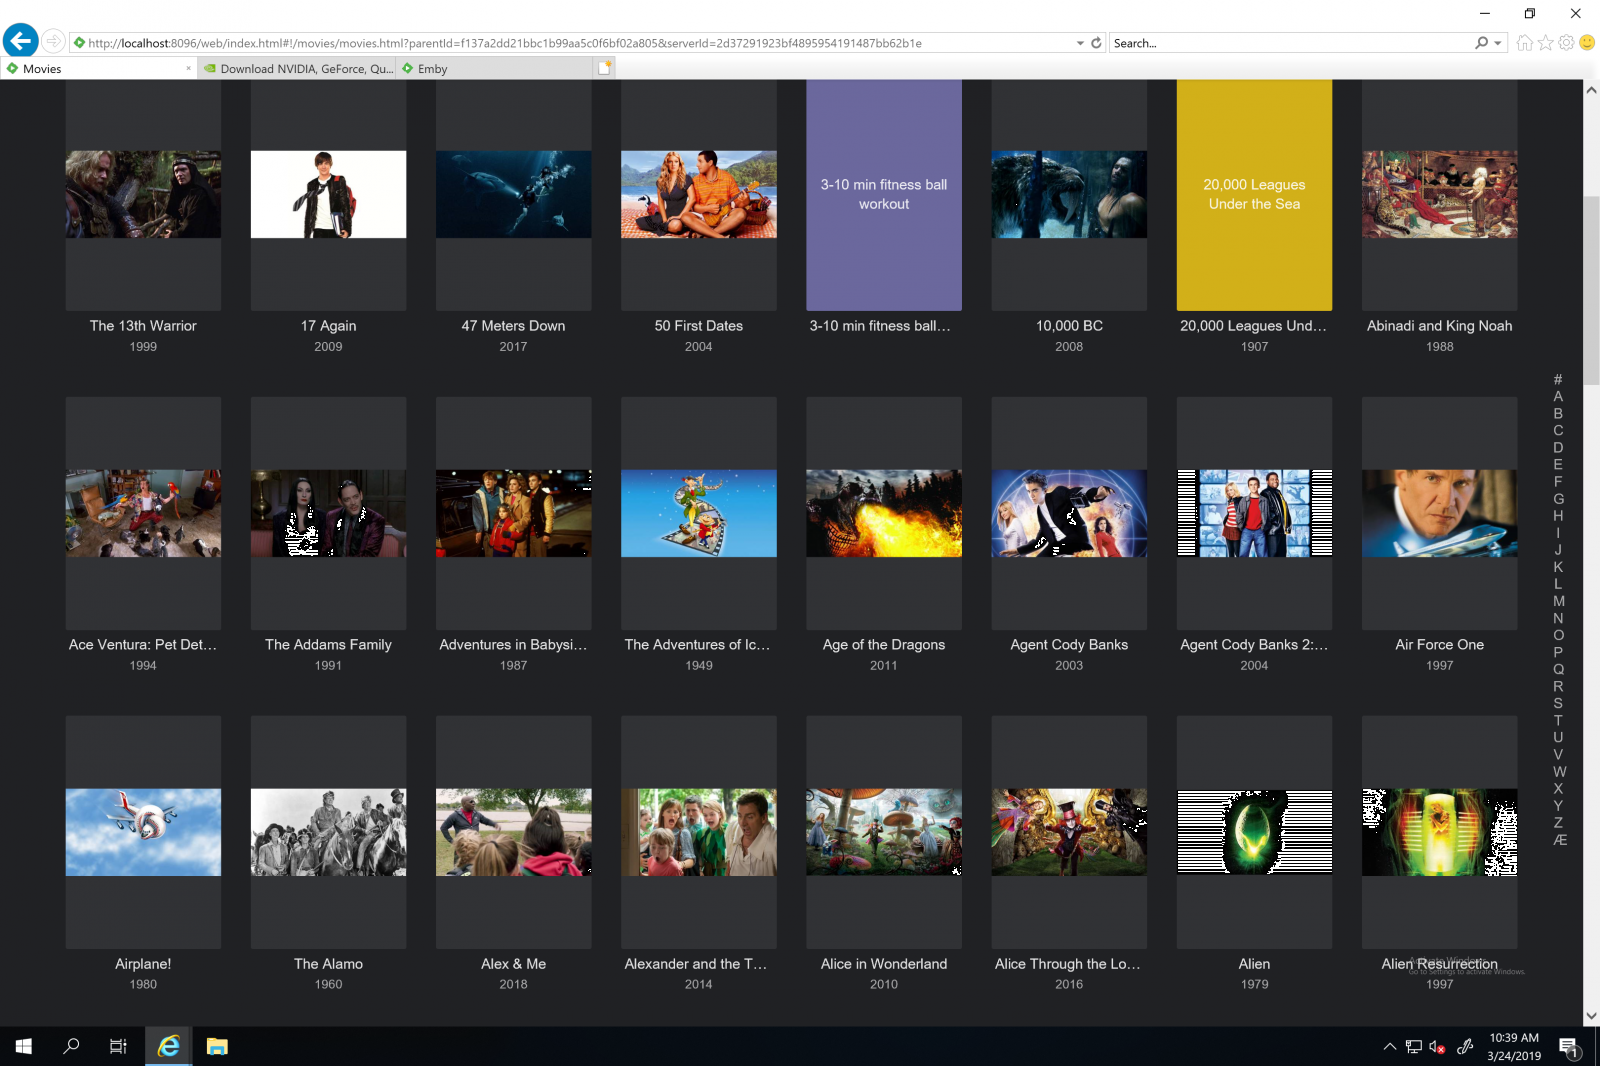Open the Alice in Wonderland title link
The height and width of the screenshot is (1066, 1600).
pos(883,964)
